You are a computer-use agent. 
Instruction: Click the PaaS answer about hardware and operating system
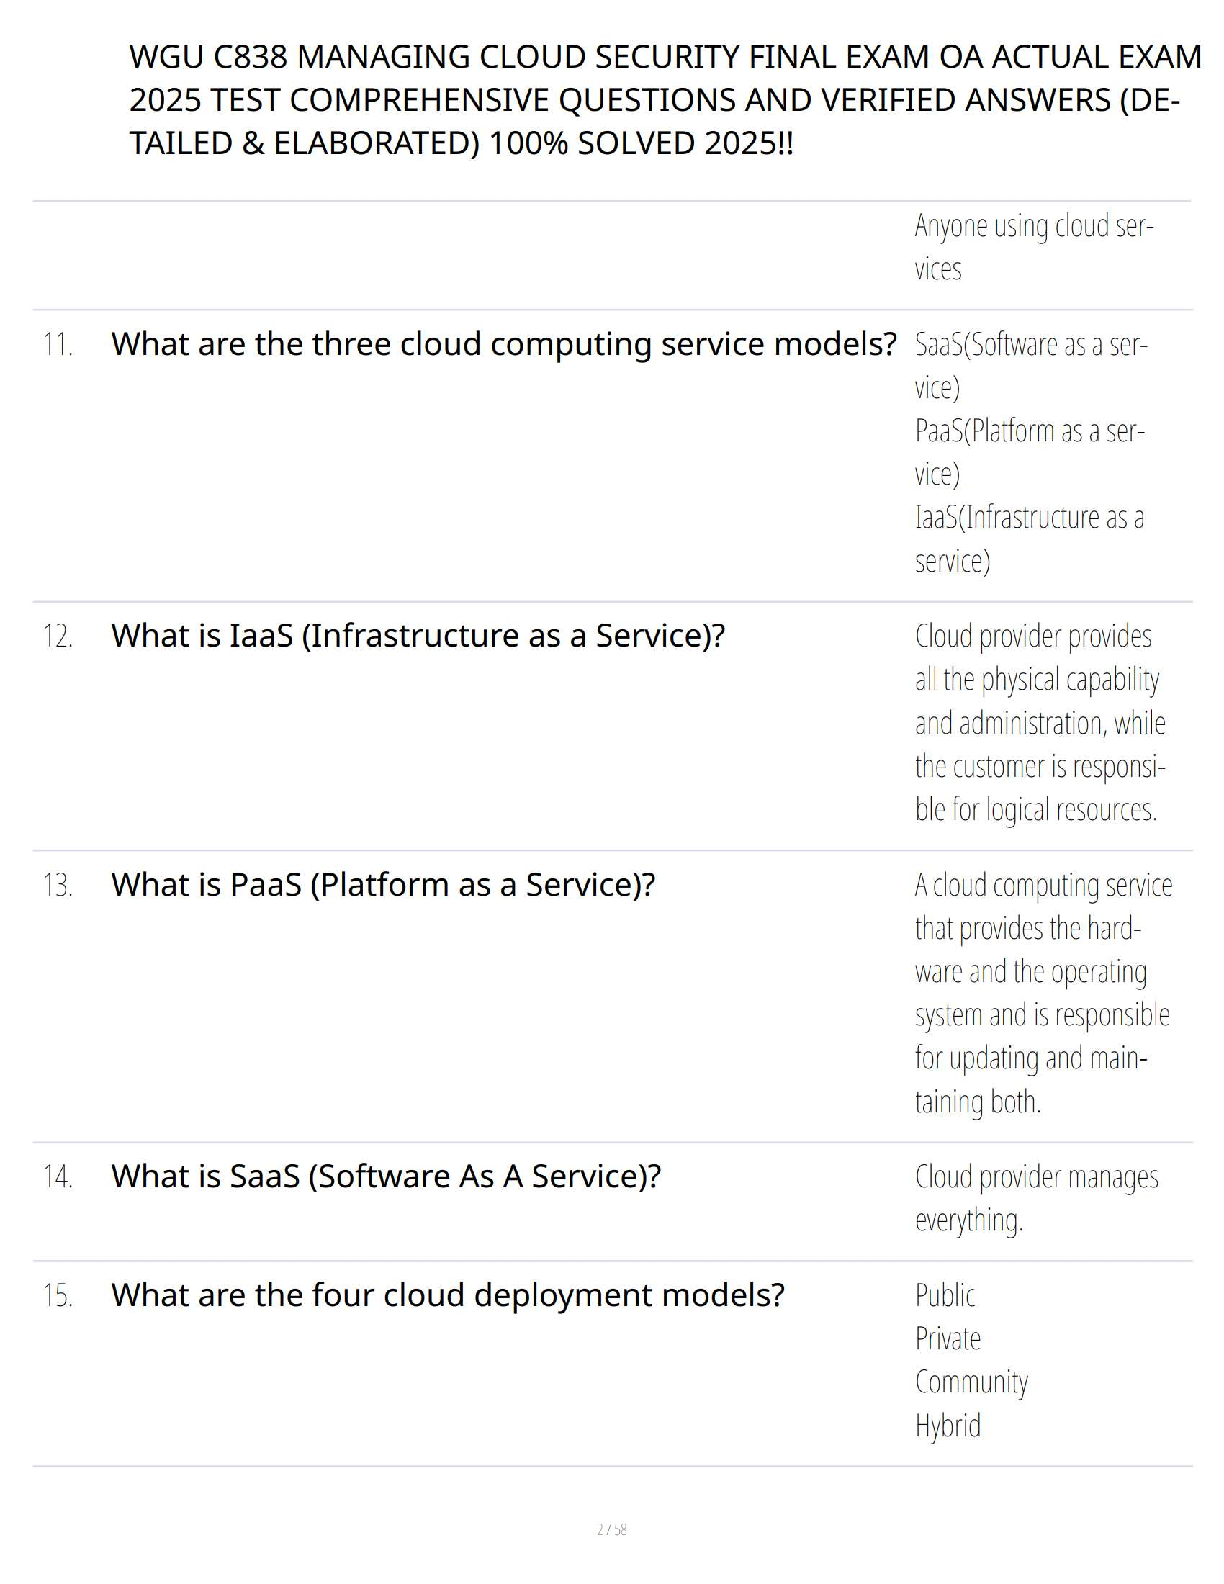click(1042, 993)
